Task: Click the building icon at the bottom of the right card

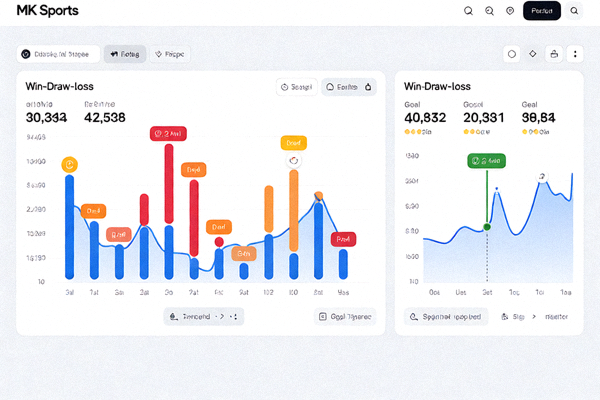Action: point(505,317)
